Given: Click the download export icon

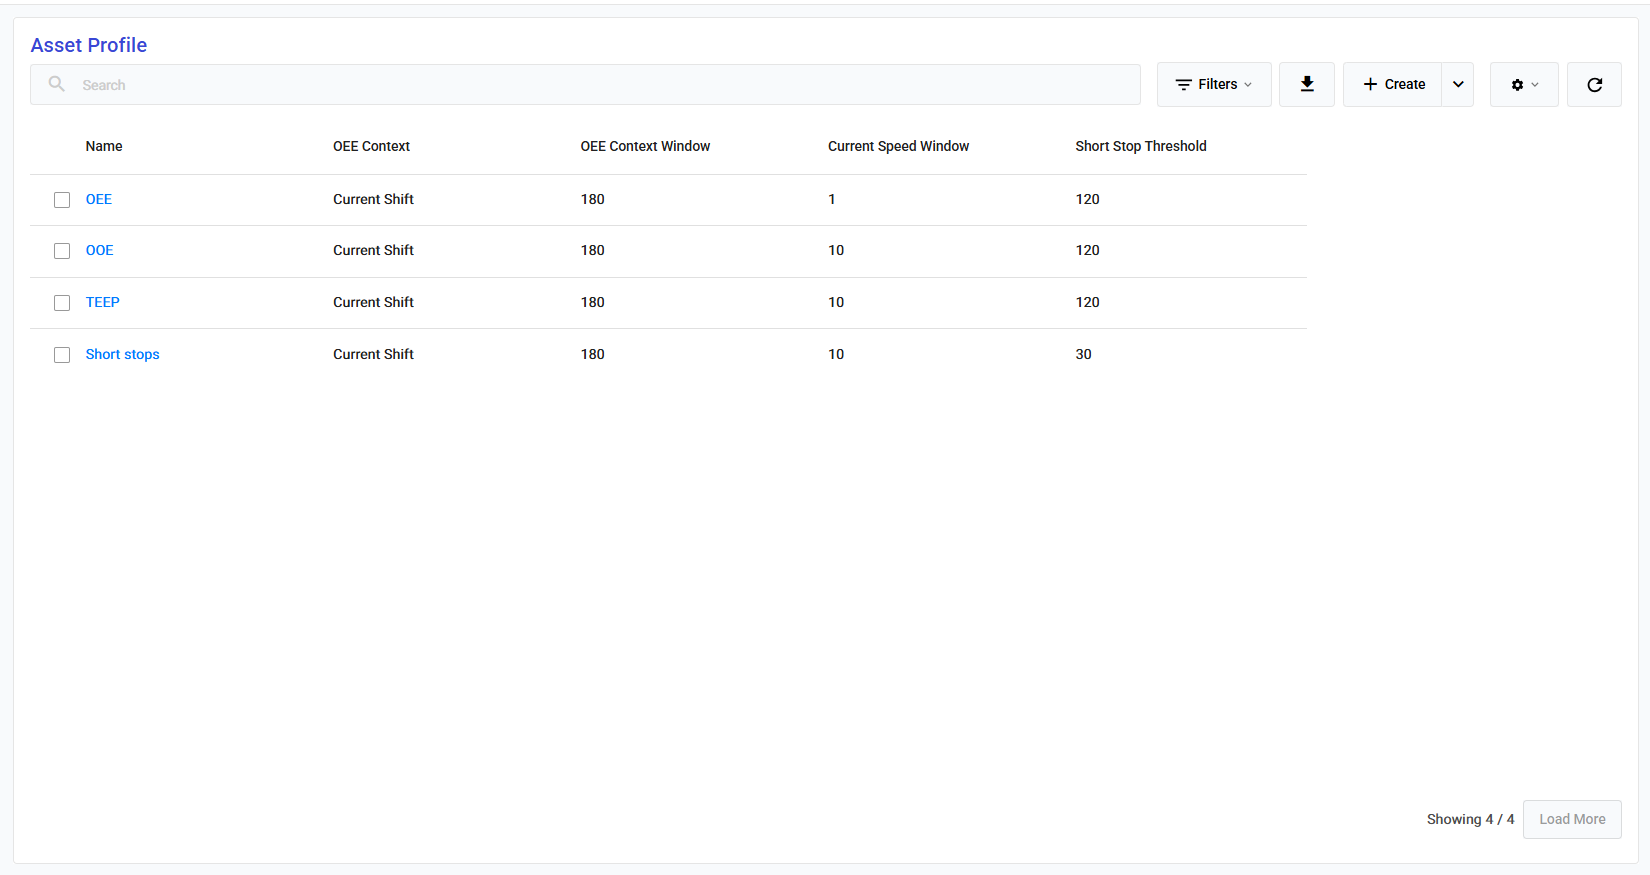Looking at the screenshot, I should click(x=1306, y=85).
